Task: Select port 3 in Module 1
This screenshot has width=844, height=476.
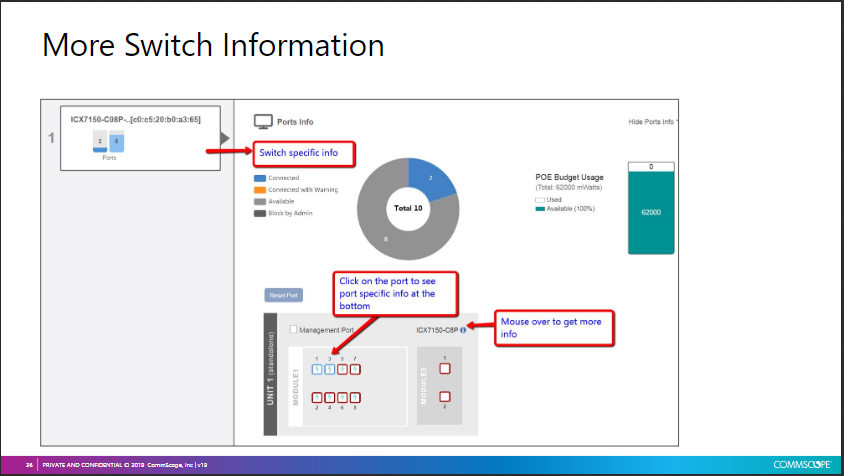Action: (x=330, y=369)
